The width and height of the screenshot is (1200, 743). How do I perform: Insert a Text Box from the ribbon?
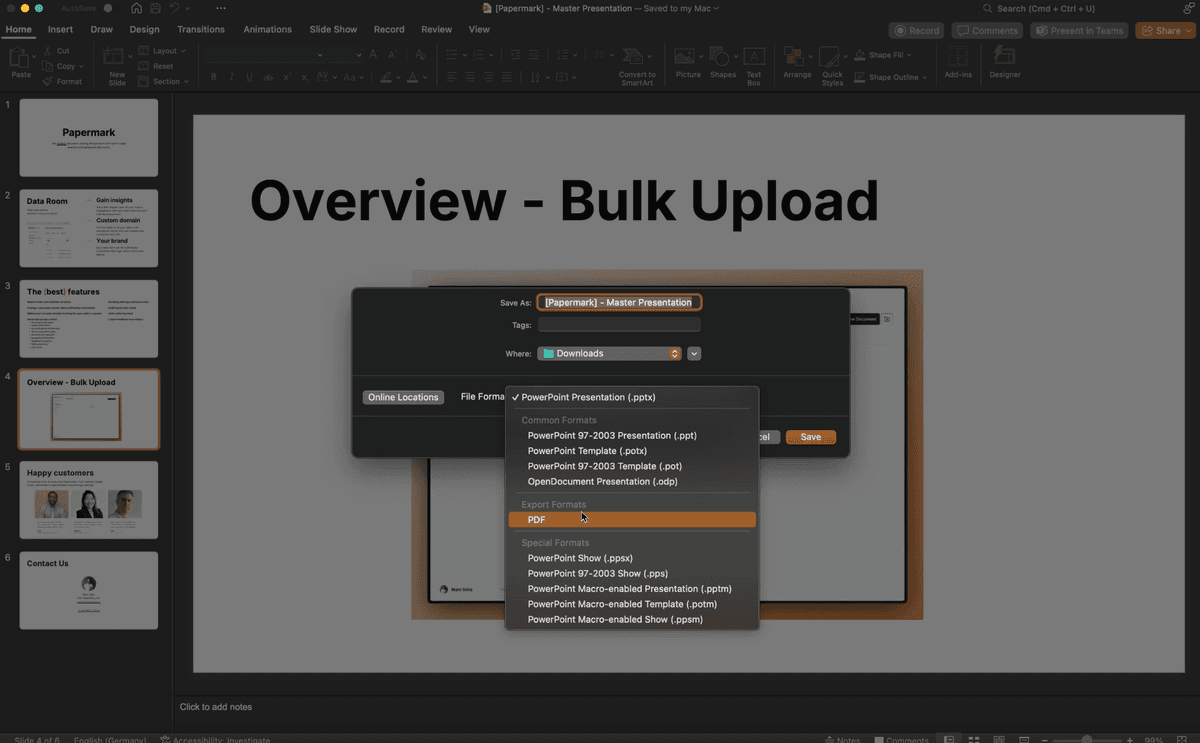(x=754, y=58)
